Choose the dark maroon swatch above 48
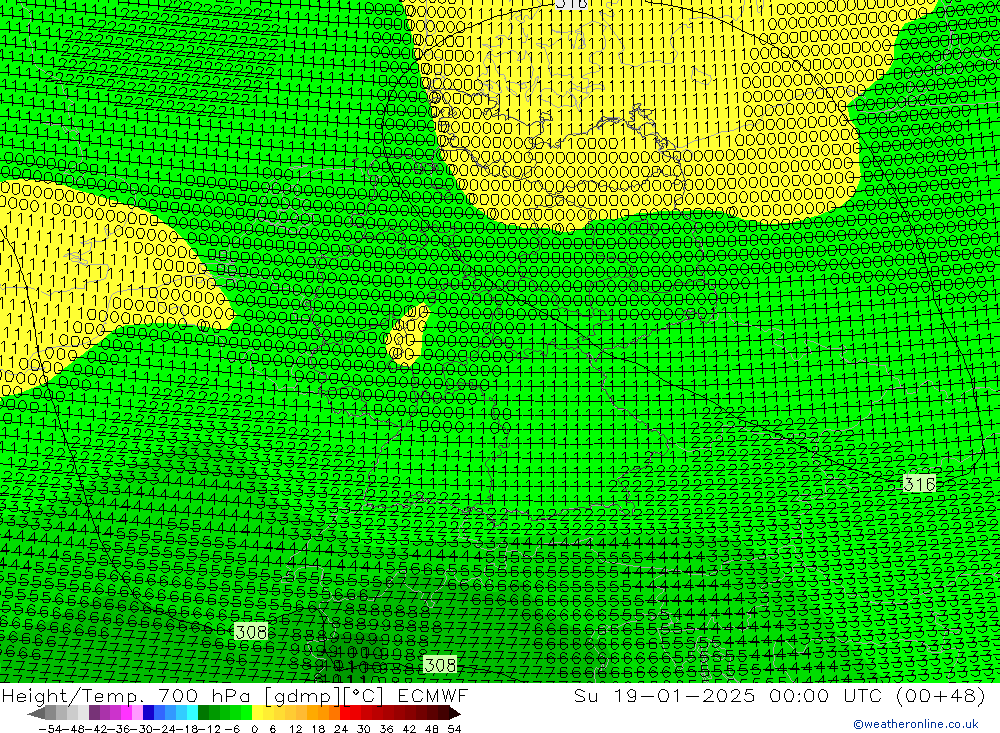Image resolution: width=1000 pixels, height=733 pixels. click(x=432, y=713)
